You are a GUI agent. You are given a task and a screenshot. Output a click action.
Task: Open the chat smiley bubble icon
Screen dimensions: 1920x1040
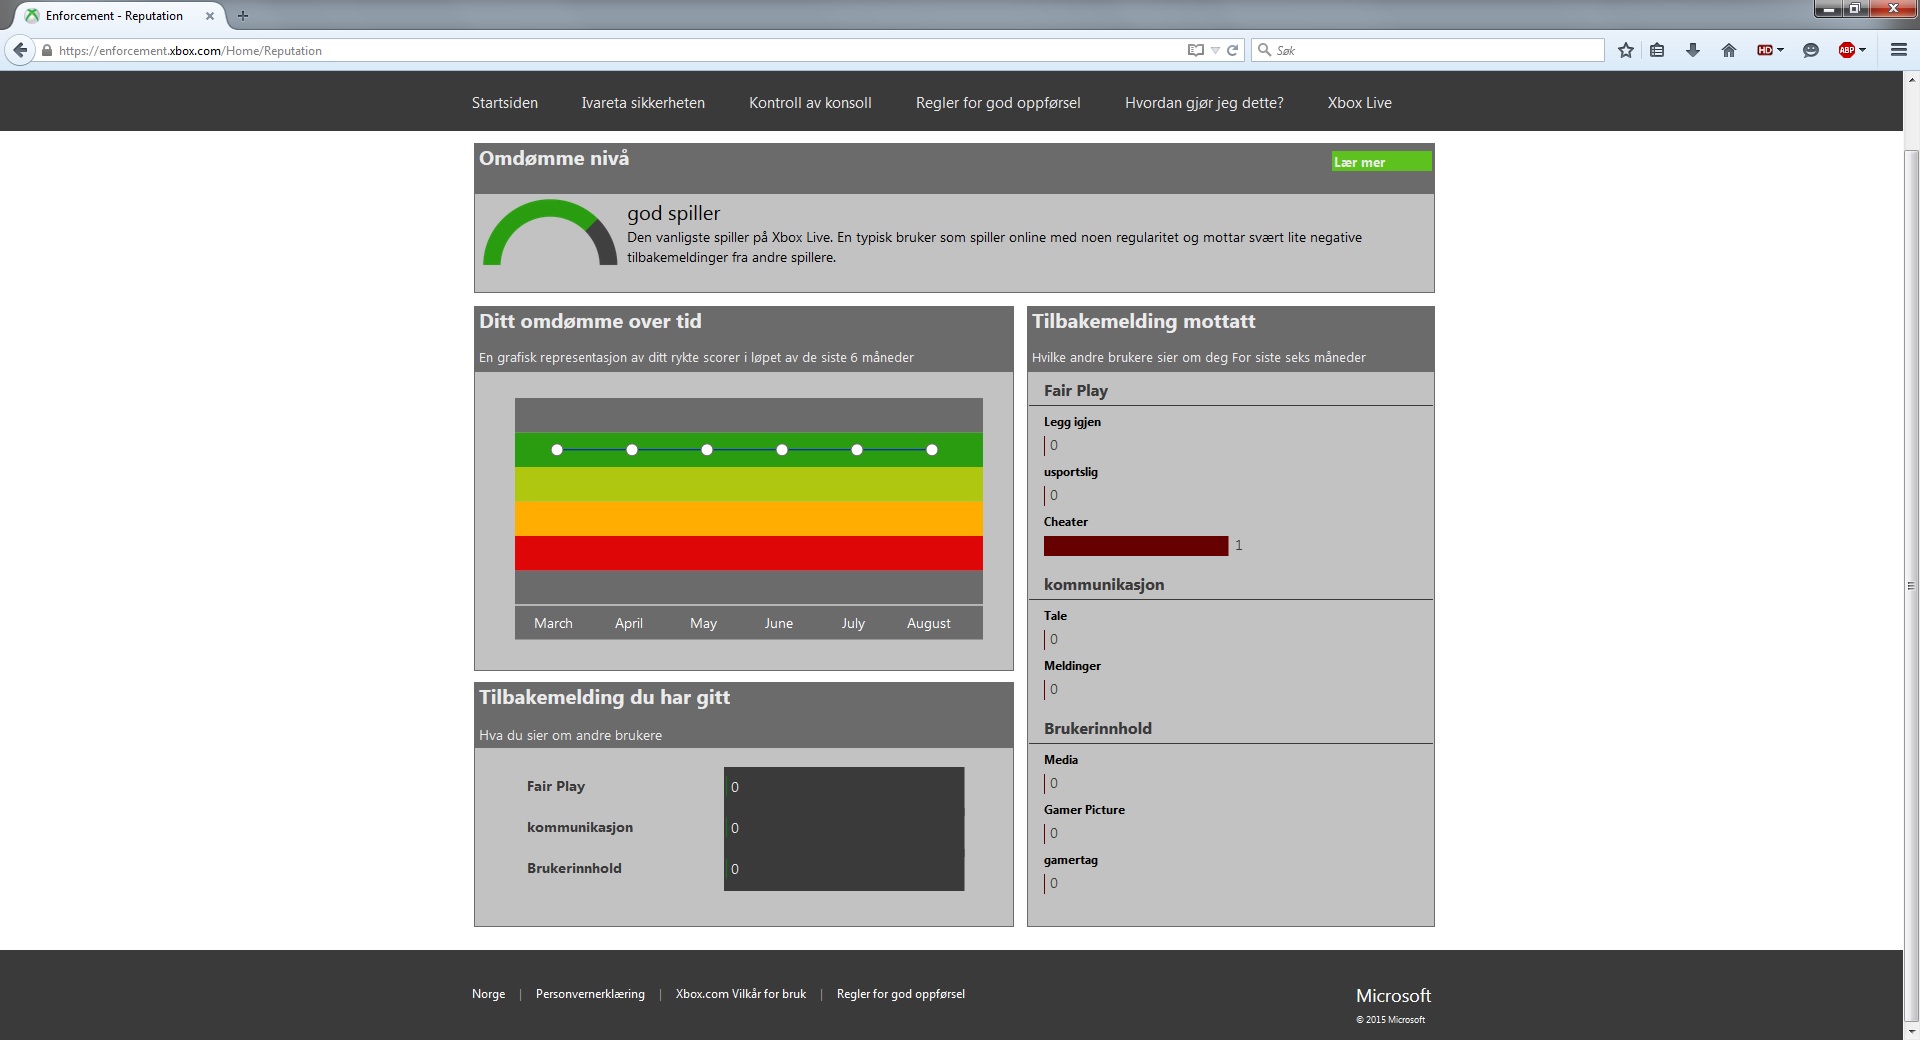1810,50
